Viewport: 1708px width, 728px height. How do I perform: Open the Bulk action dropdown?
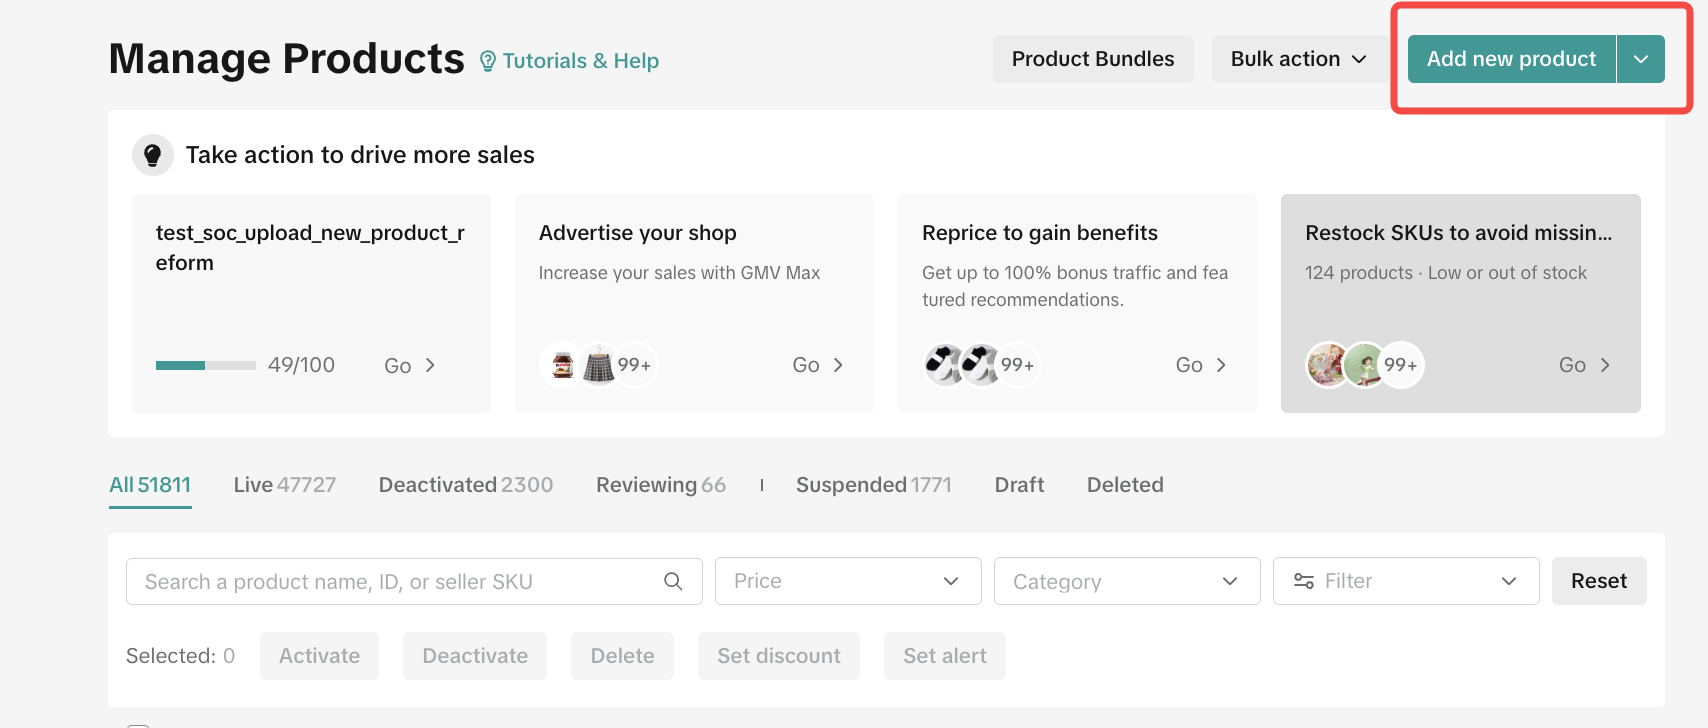[1298, 59]
